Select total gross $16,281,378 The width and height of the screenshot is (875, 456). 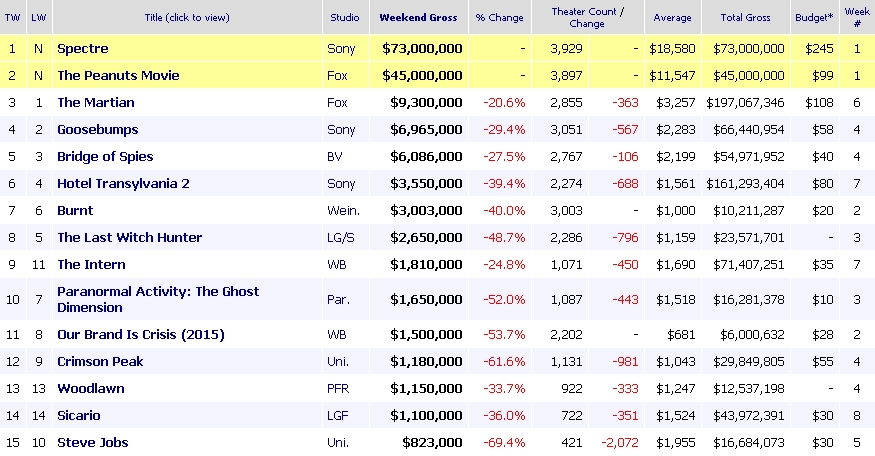749,300
